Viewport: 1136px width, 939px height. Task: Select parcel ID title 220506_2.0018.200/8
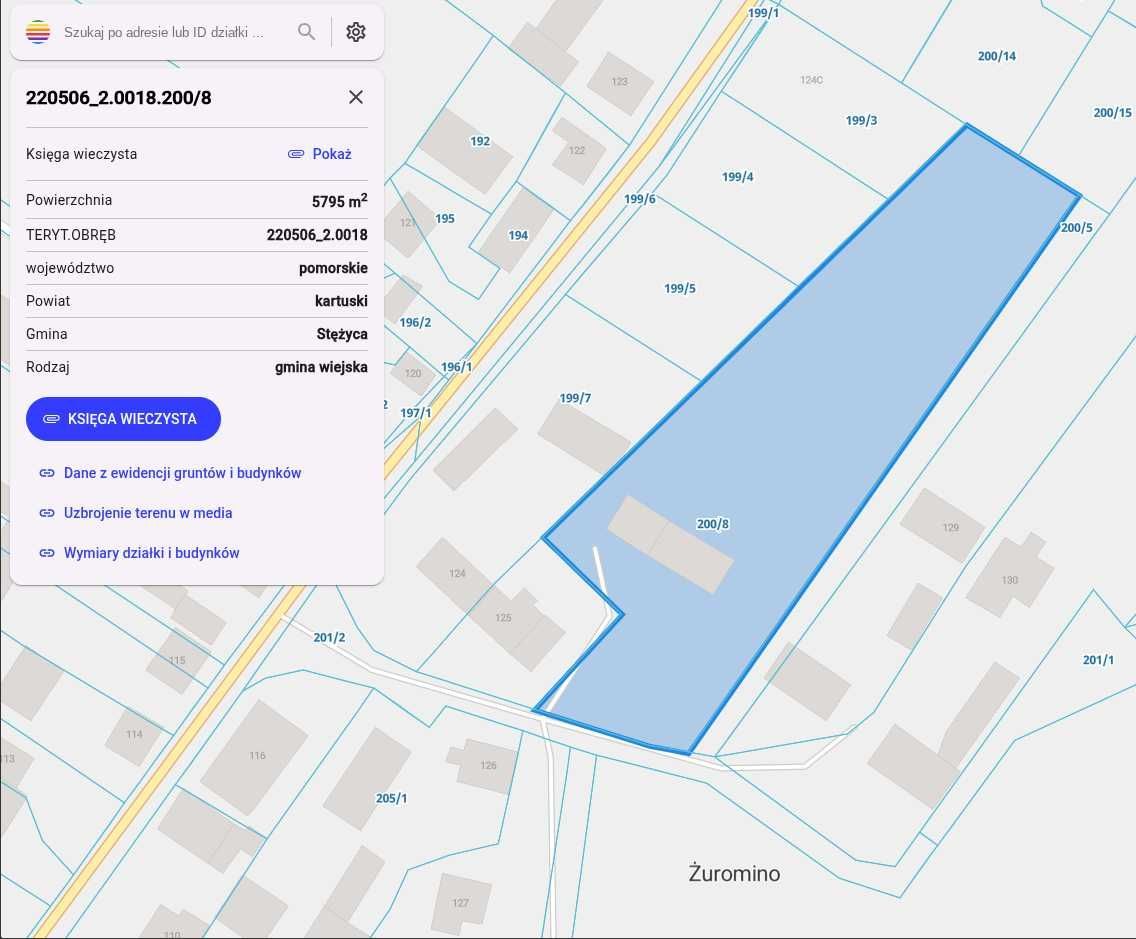click(119, 98)
